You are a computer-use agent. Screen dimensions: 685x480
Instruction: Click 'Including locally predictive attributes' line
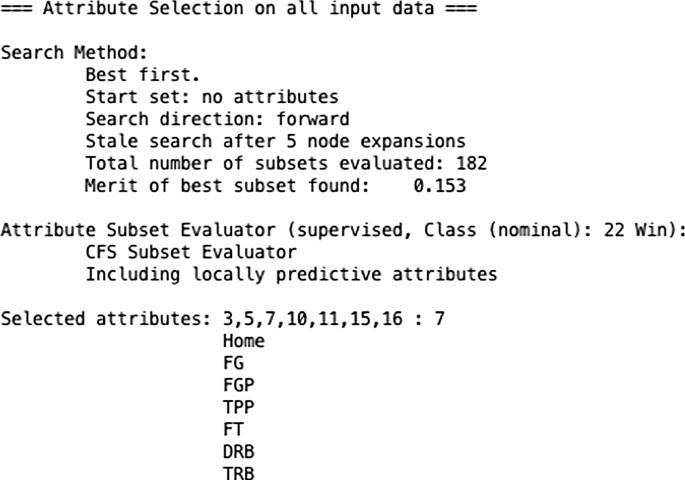click(x=291, y=275)
